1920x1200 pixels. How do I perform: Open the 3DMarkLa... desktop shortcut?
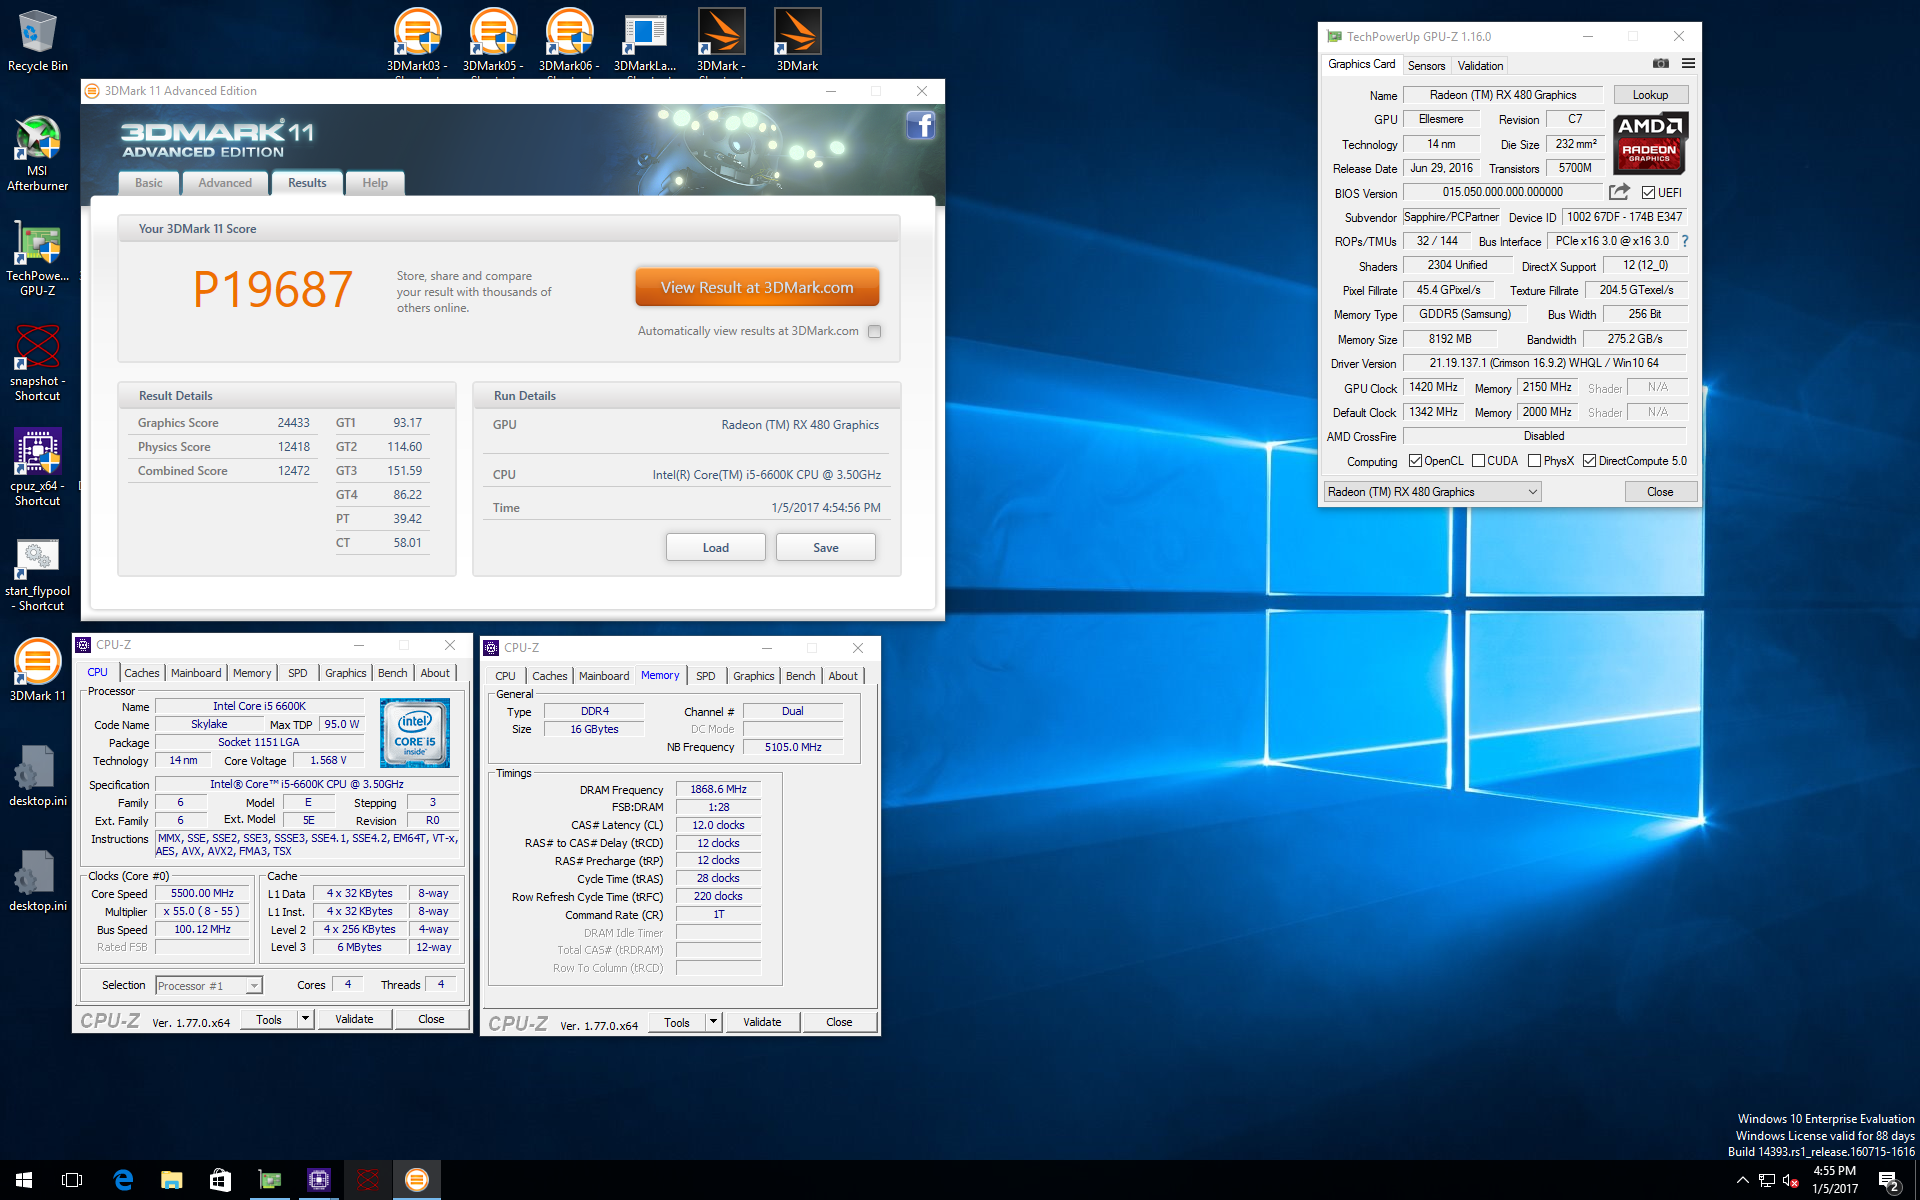[645, 41]
